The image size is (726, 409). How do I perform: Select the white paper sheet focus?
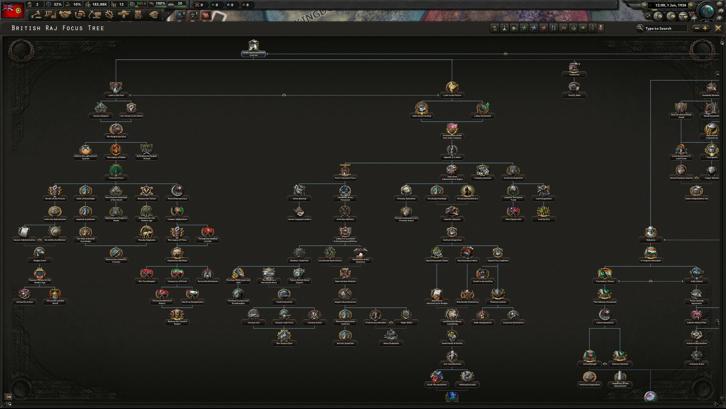(x=24, y=232)
